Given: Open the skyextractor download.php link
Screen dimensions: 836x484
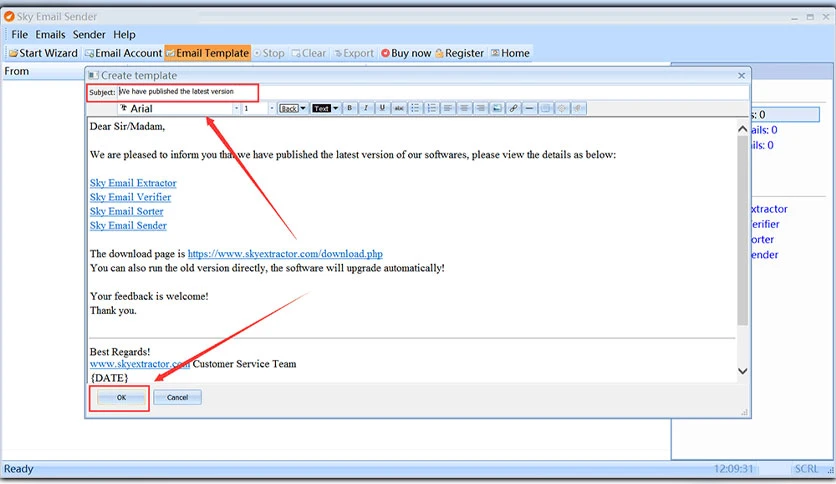Looking at the screenshot, I should pyautogui.click(x=285, y=254).
